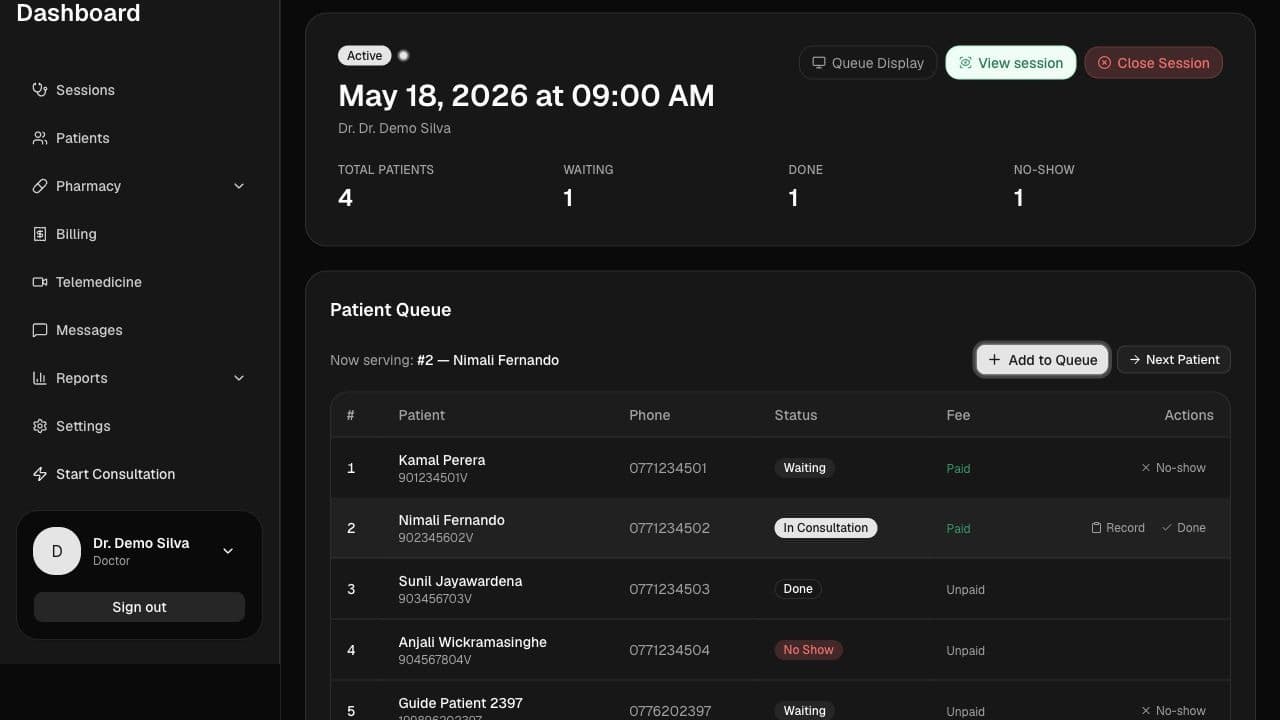Sign out of the dashboard
1280x720 pixels.
click(x=139, y=607)
